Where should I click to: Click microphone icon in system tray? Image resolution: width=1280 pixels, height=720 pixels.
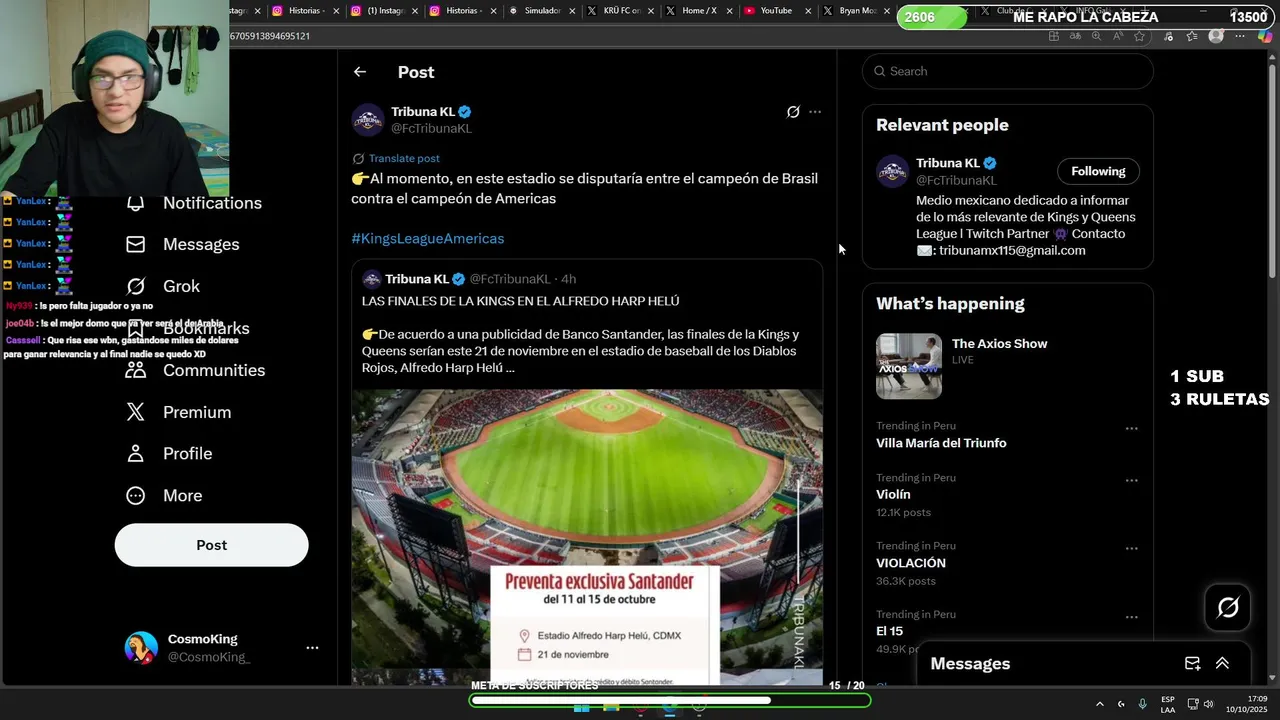click(1142, 704)
